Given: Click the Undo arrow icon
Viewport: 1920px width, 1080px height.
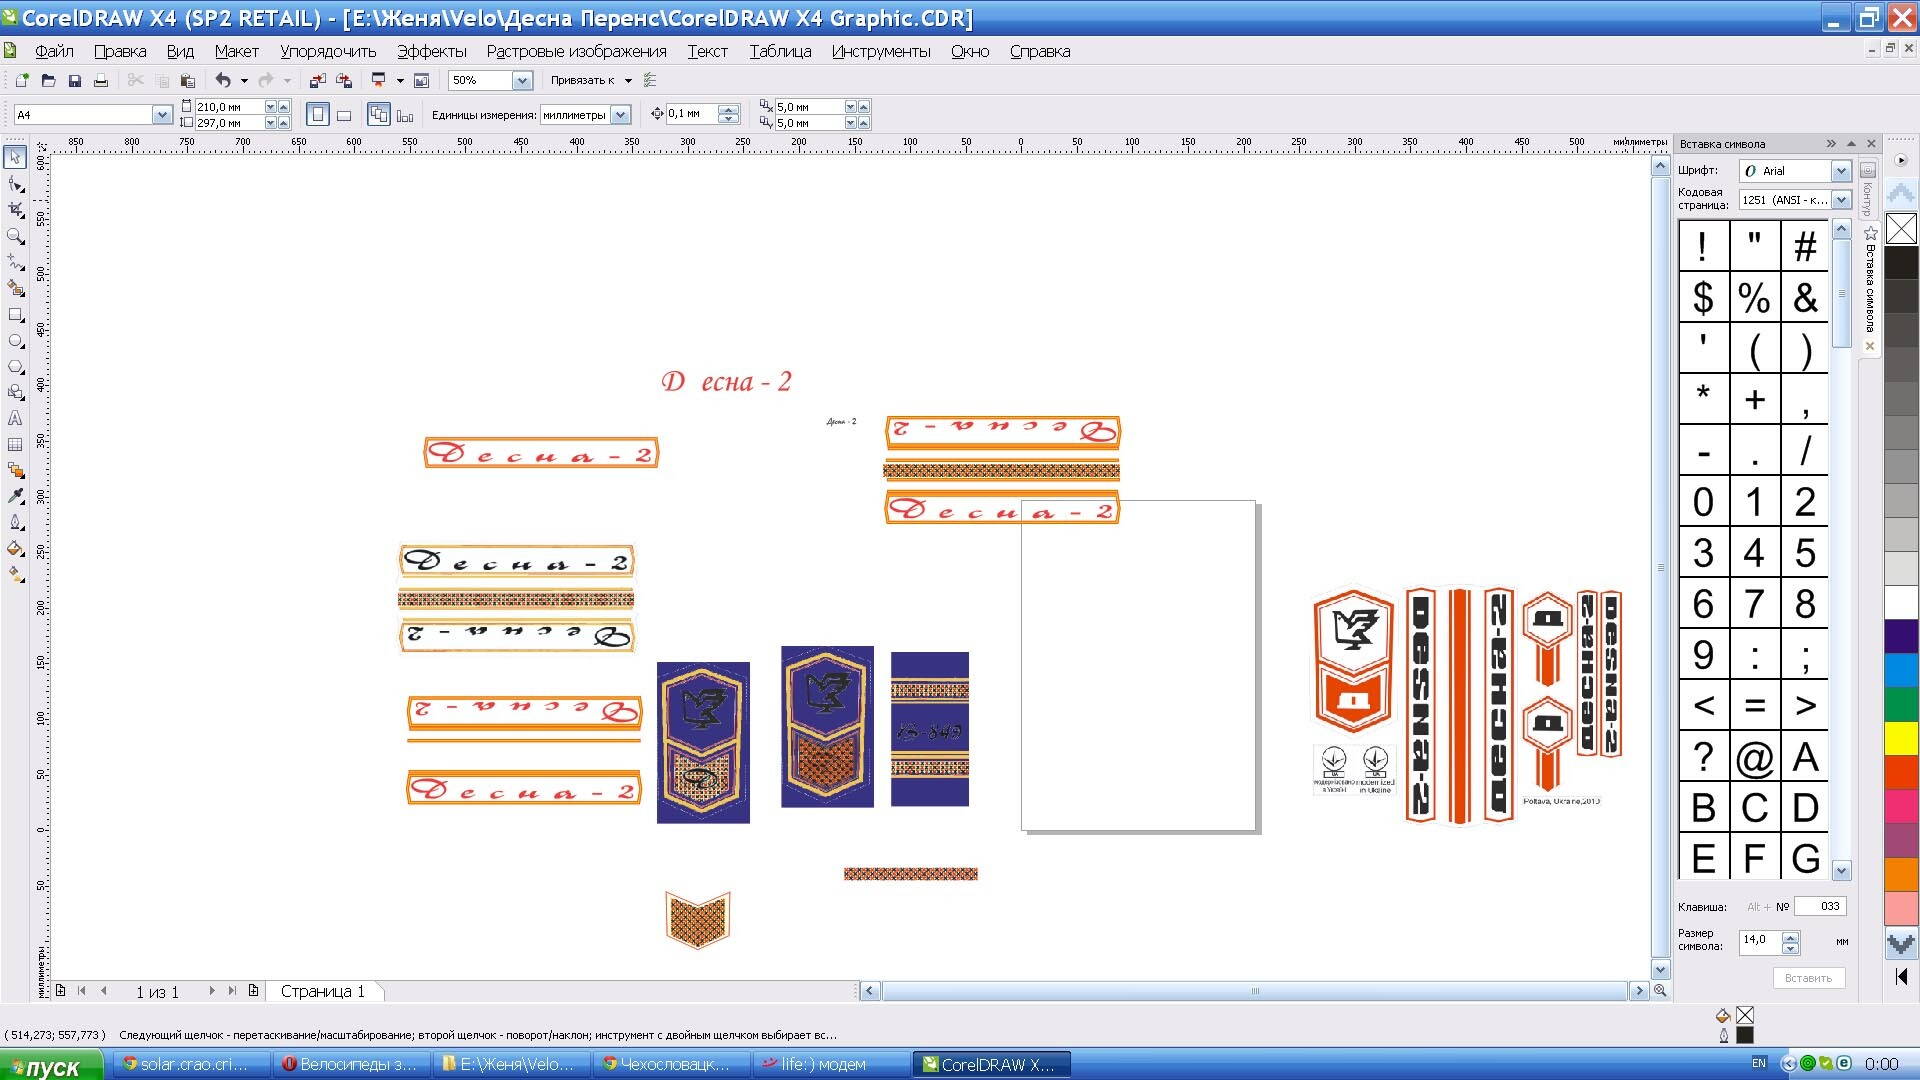Looking at the screenshot, I should (x=223, y=80).
